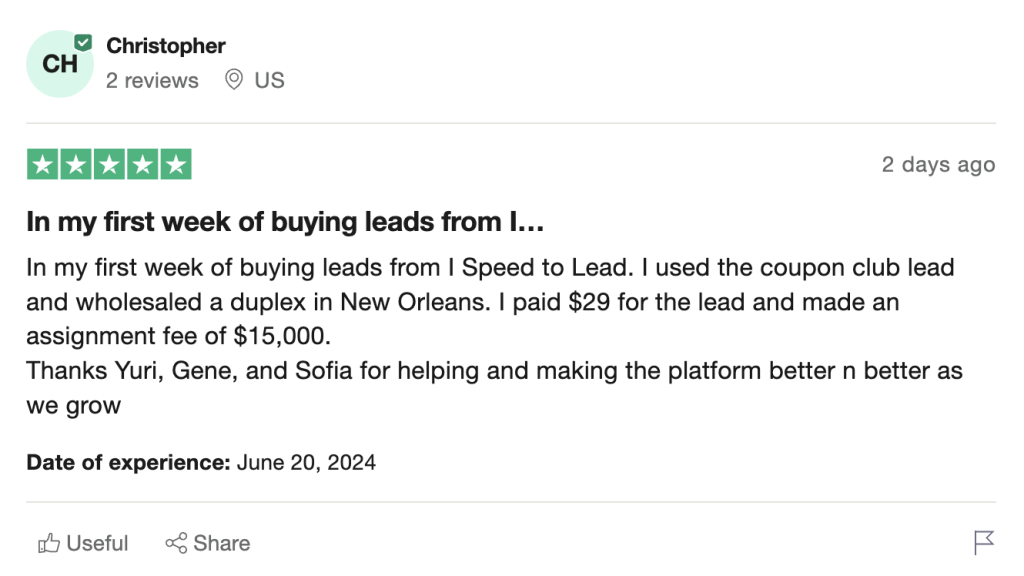Click the third green rating star

pyautogui.click(x=109, y=165)
